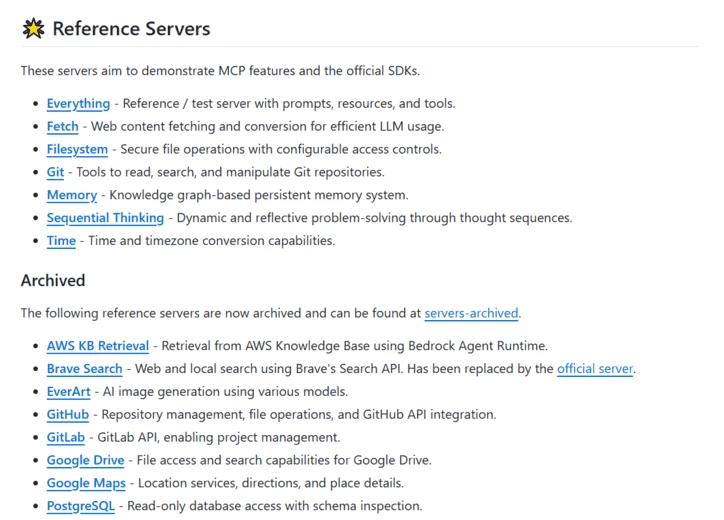Open the GitHub archived server link
This screenshot has height=520, width=724.
pyautogui.click(x=67, y=414)
